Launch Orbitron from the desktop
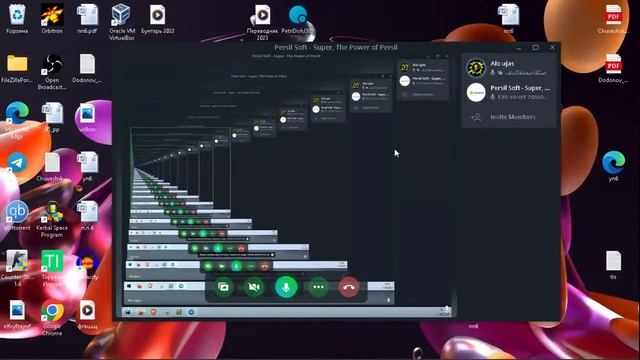Viewport: 640px width, 360px height. point(52,18)
